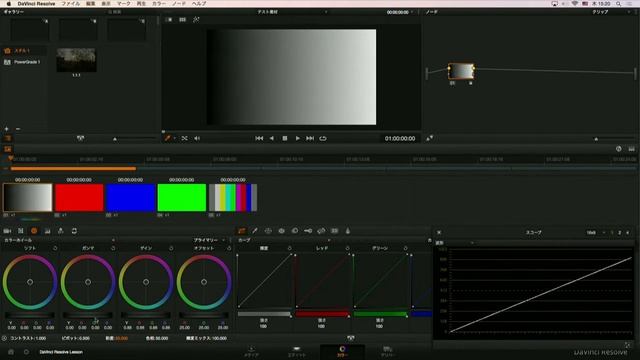The width and height of the screenshot is (640, 360).
Task: Open the viewer timecode dropdown at top
Action: [400, 12]
